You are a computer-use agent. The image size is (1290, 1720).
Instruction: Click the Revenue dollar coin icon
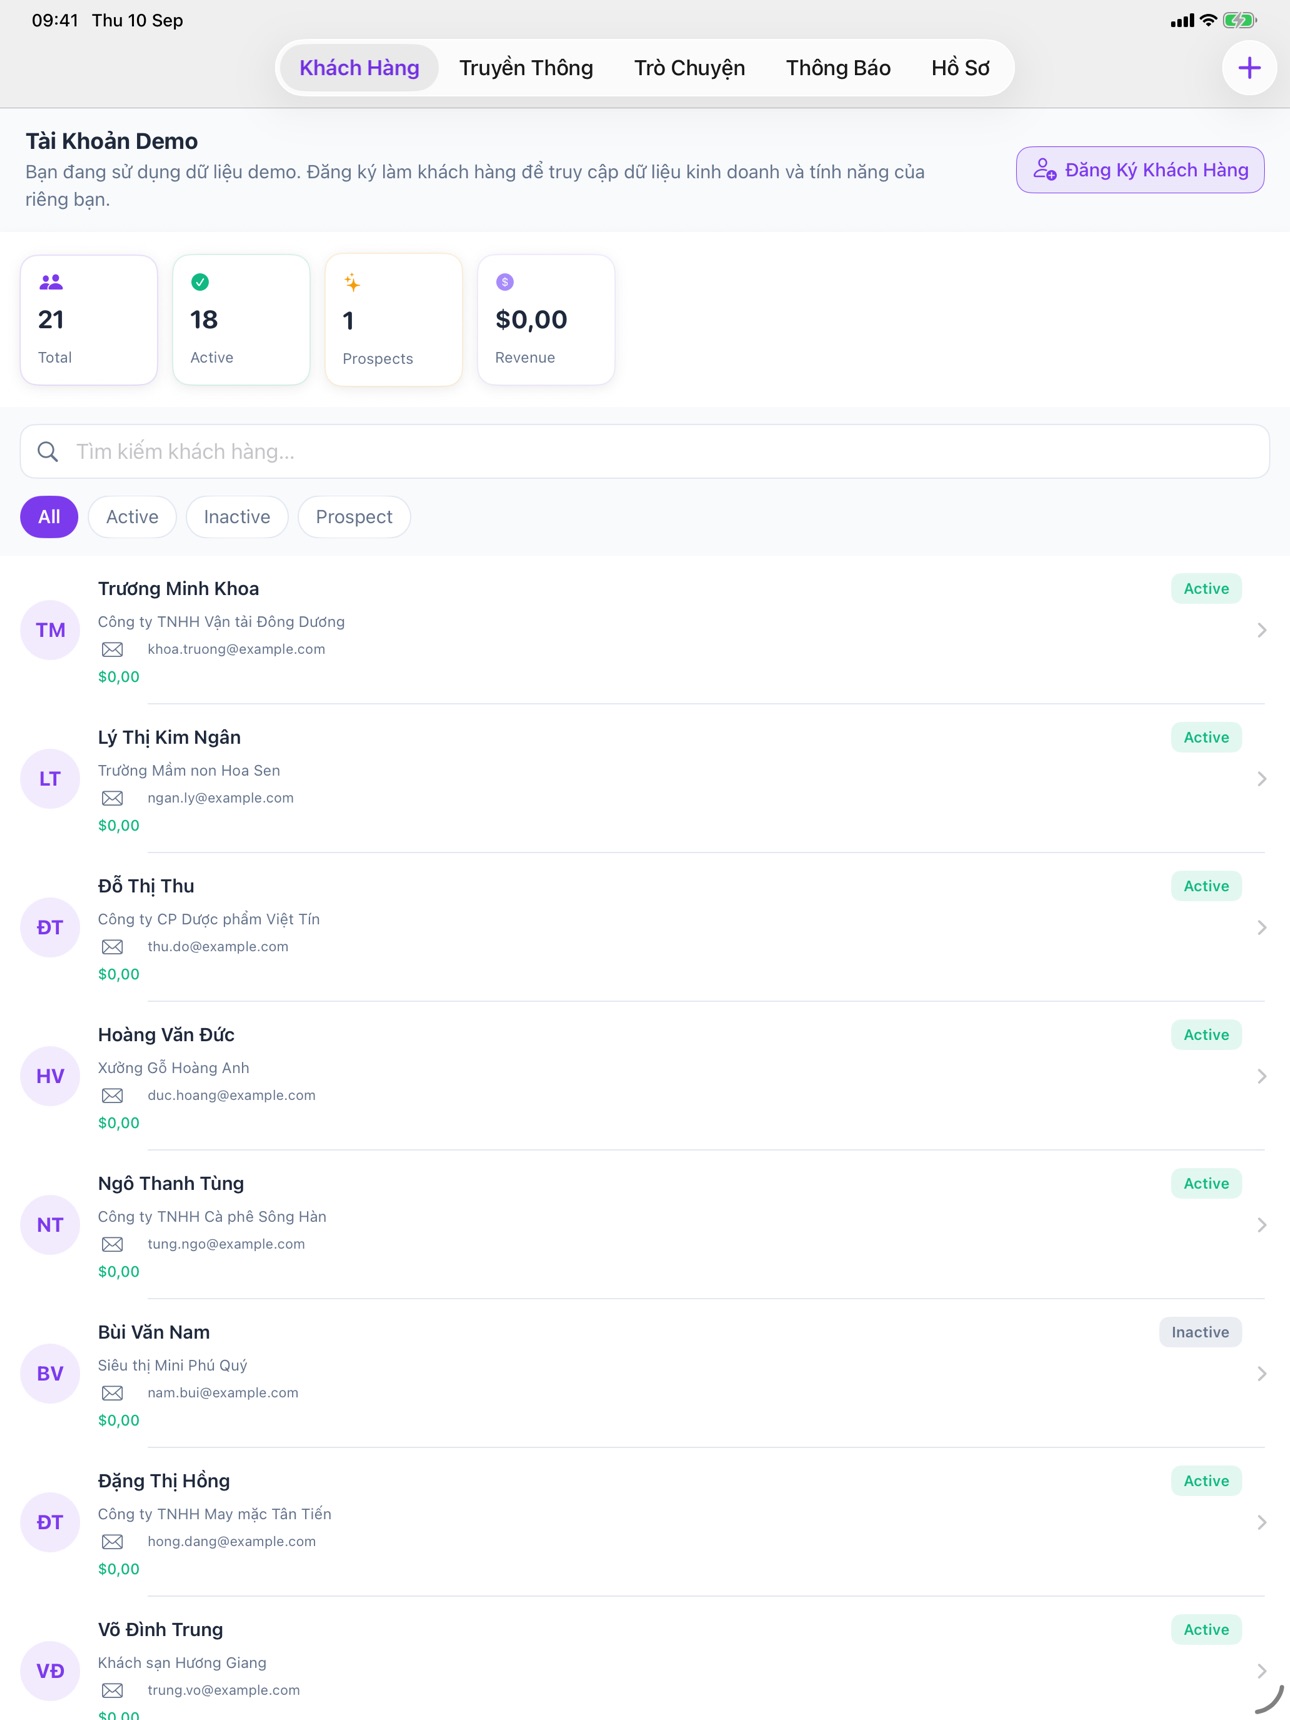click(x=505, y=282)
